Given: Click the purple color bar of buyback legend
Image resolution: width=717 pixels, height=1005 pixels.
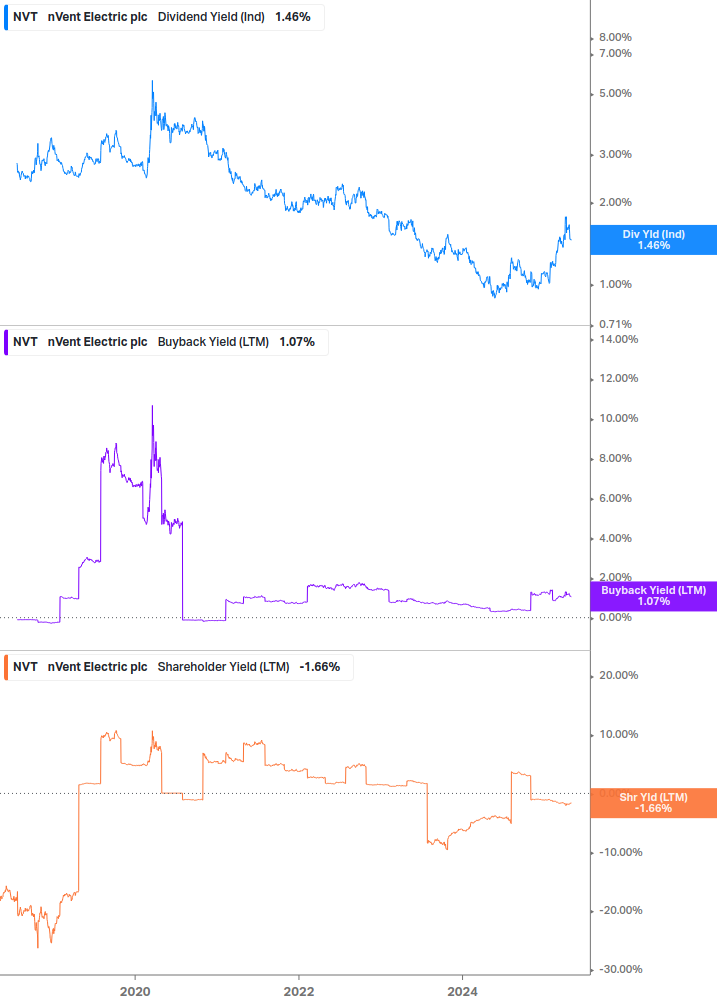Looking at the screenshot, I should [x=6, y=342].
